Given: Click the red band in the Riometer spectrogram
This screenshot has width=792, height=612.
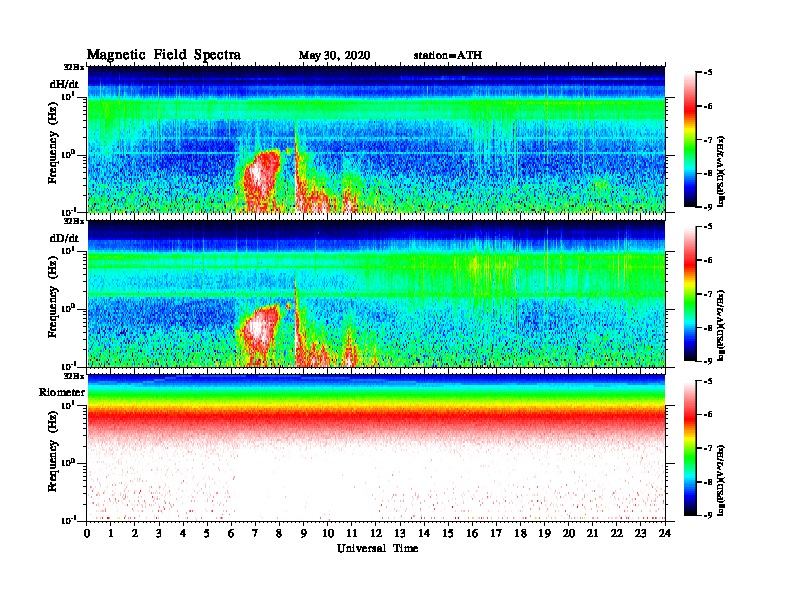Looking at the screenshot, I should click(376, 419).
